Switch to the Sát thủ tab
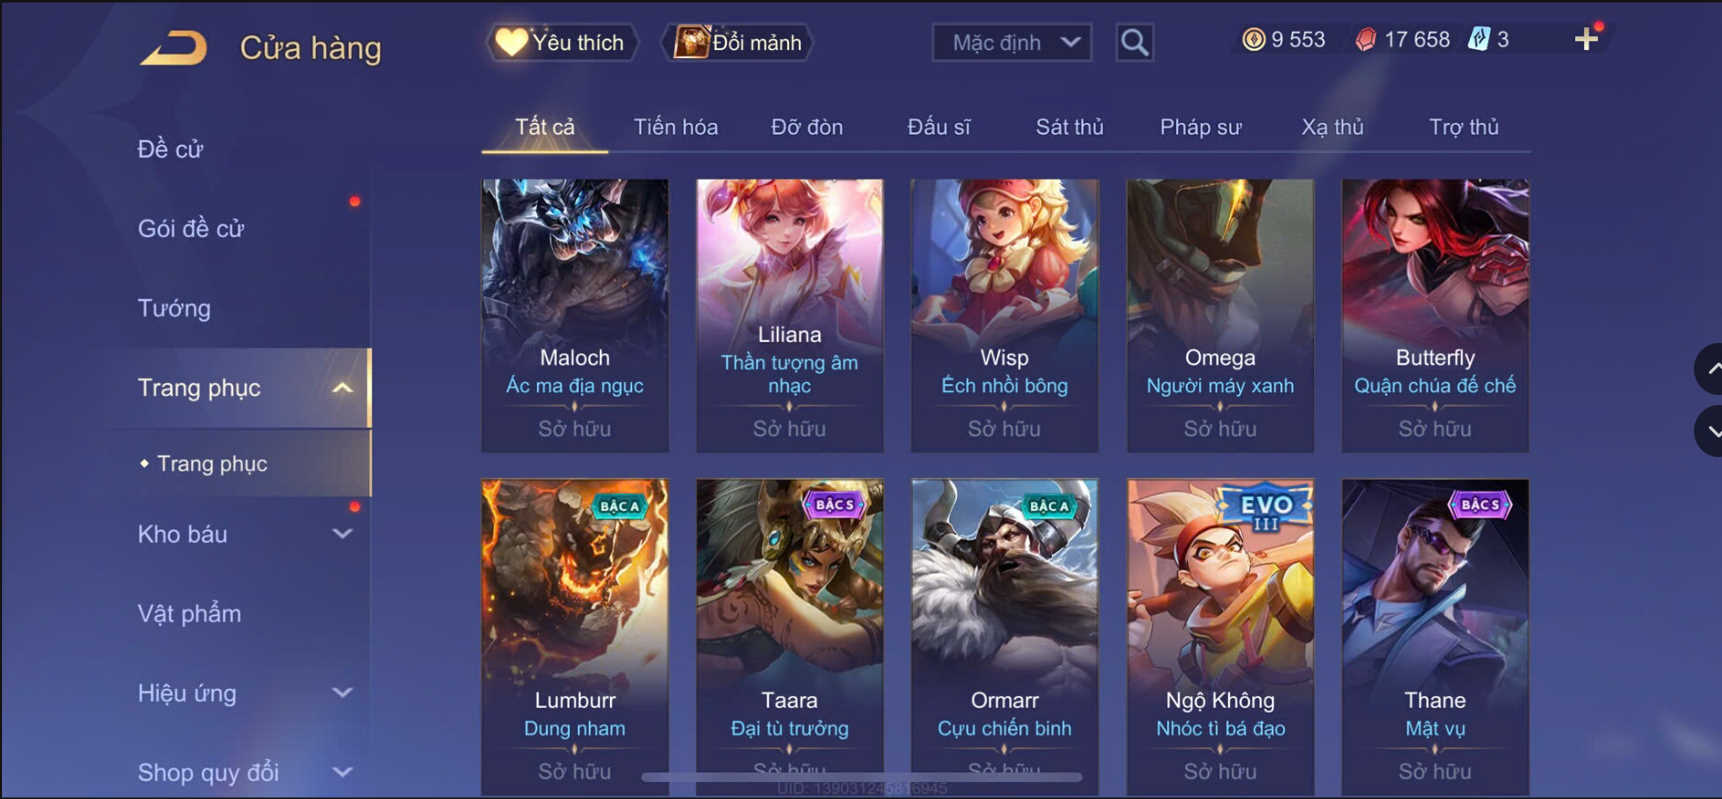The width and height of the screenshot is (1722, 799). (x=1069, y=127)
